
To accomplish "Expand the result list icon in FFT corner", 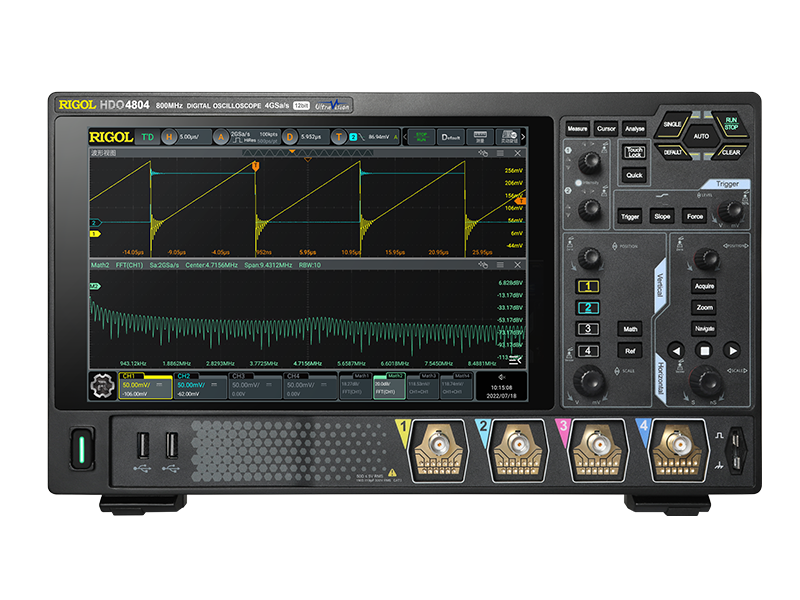I will 515,360.
